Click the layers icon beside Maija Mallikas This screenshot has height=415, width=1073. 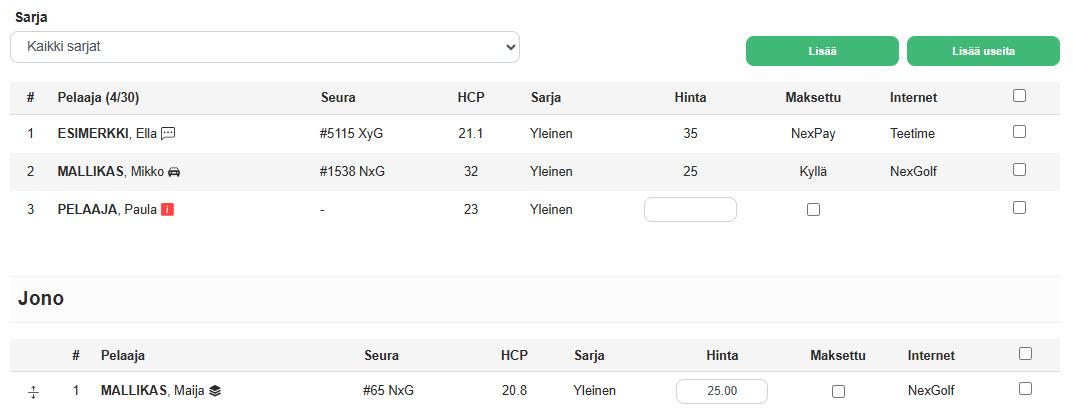pyautogui.click(x=215, y=391)
